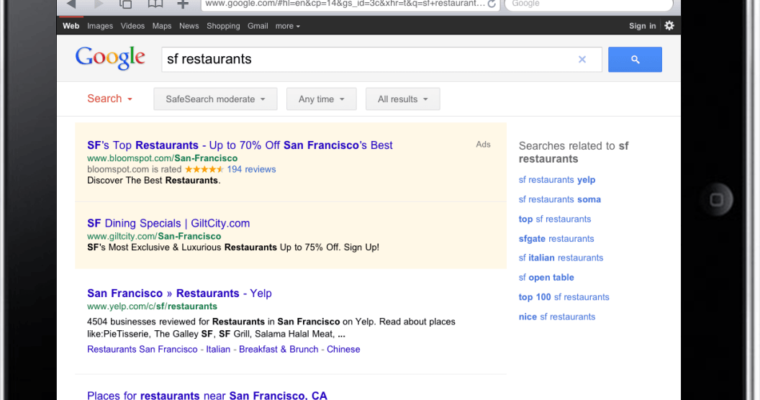This screenshot has height=400, width=760.
Task: Clear the search box with X icon
Action: pyautogui.click(x=582, y=59)
